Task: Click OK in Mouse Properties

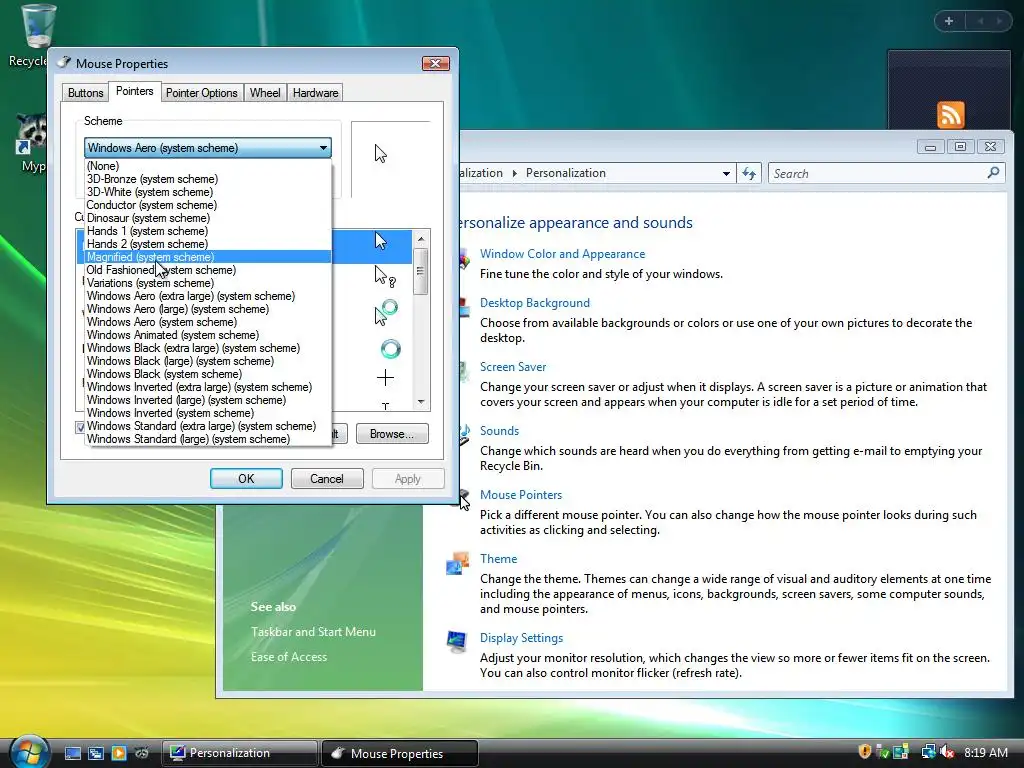Action: tap(246, 479)
